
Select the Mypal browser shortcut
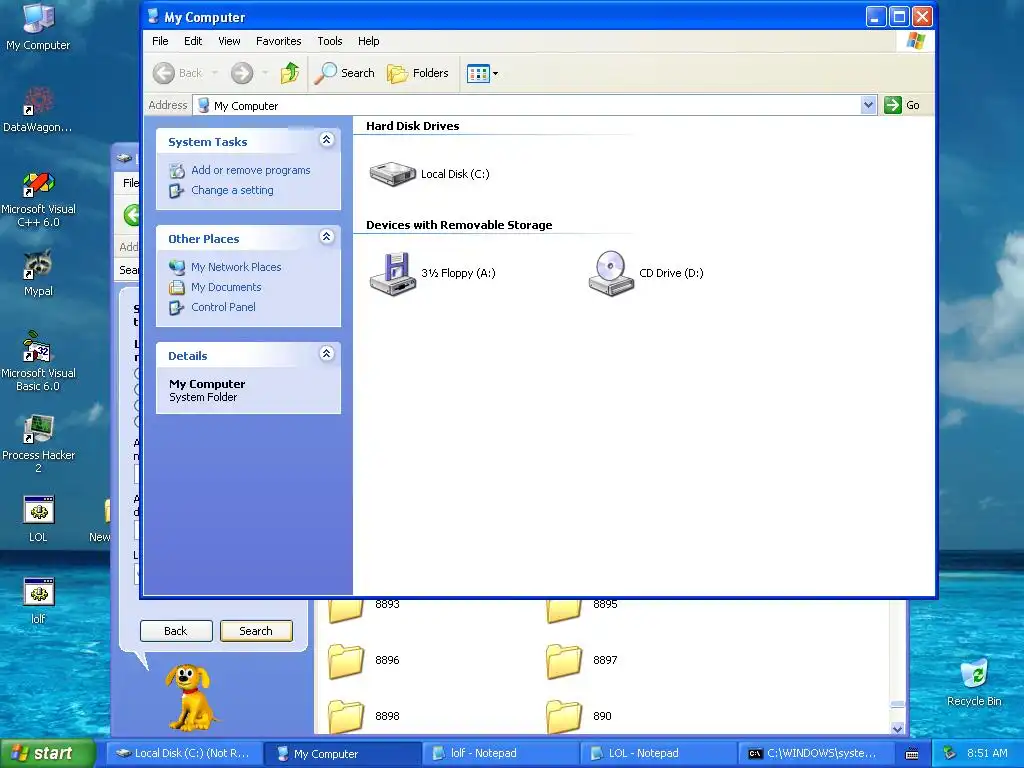click(x=38, y=273)
